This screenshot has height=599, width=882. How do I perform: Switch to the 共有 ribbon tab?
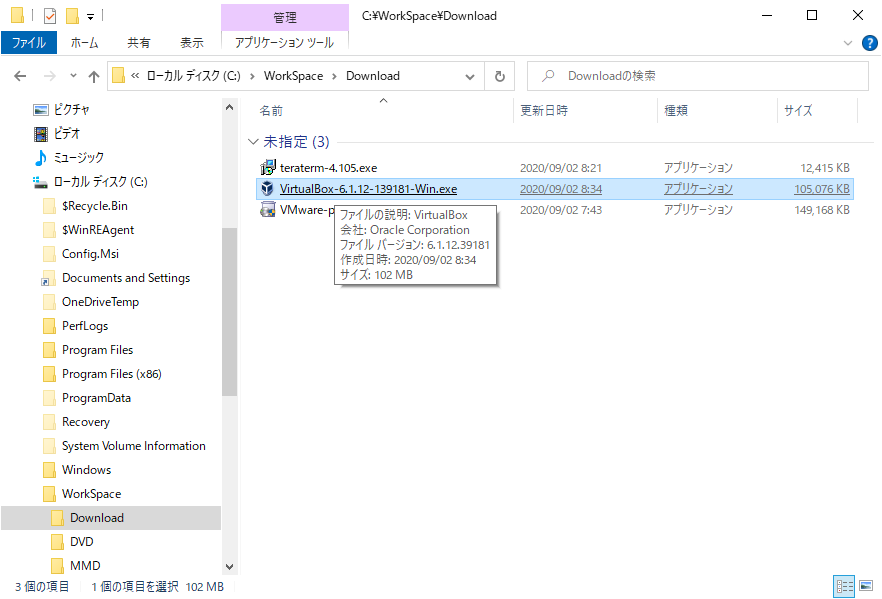point(138,43)
